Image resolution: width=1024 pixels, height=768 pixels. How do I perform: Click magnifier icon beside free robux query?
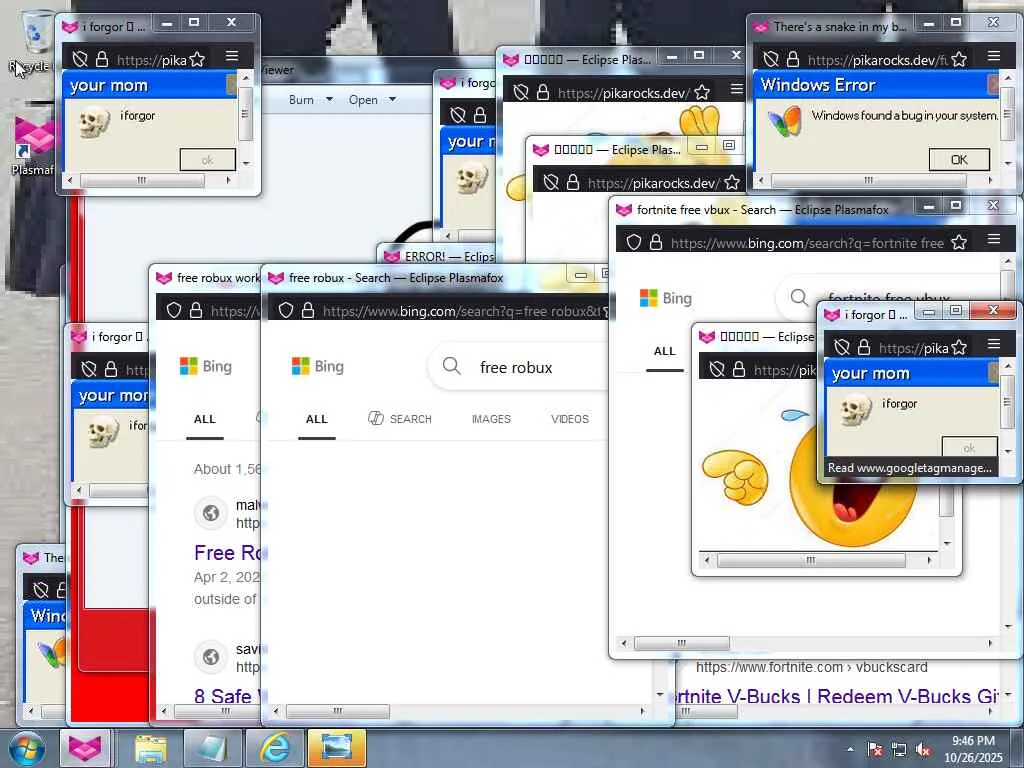[x=451, y=366]
